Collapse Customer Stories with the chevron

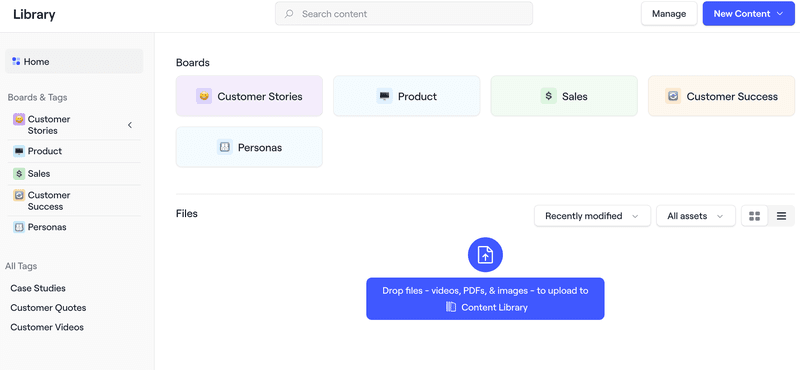(130, 125)
